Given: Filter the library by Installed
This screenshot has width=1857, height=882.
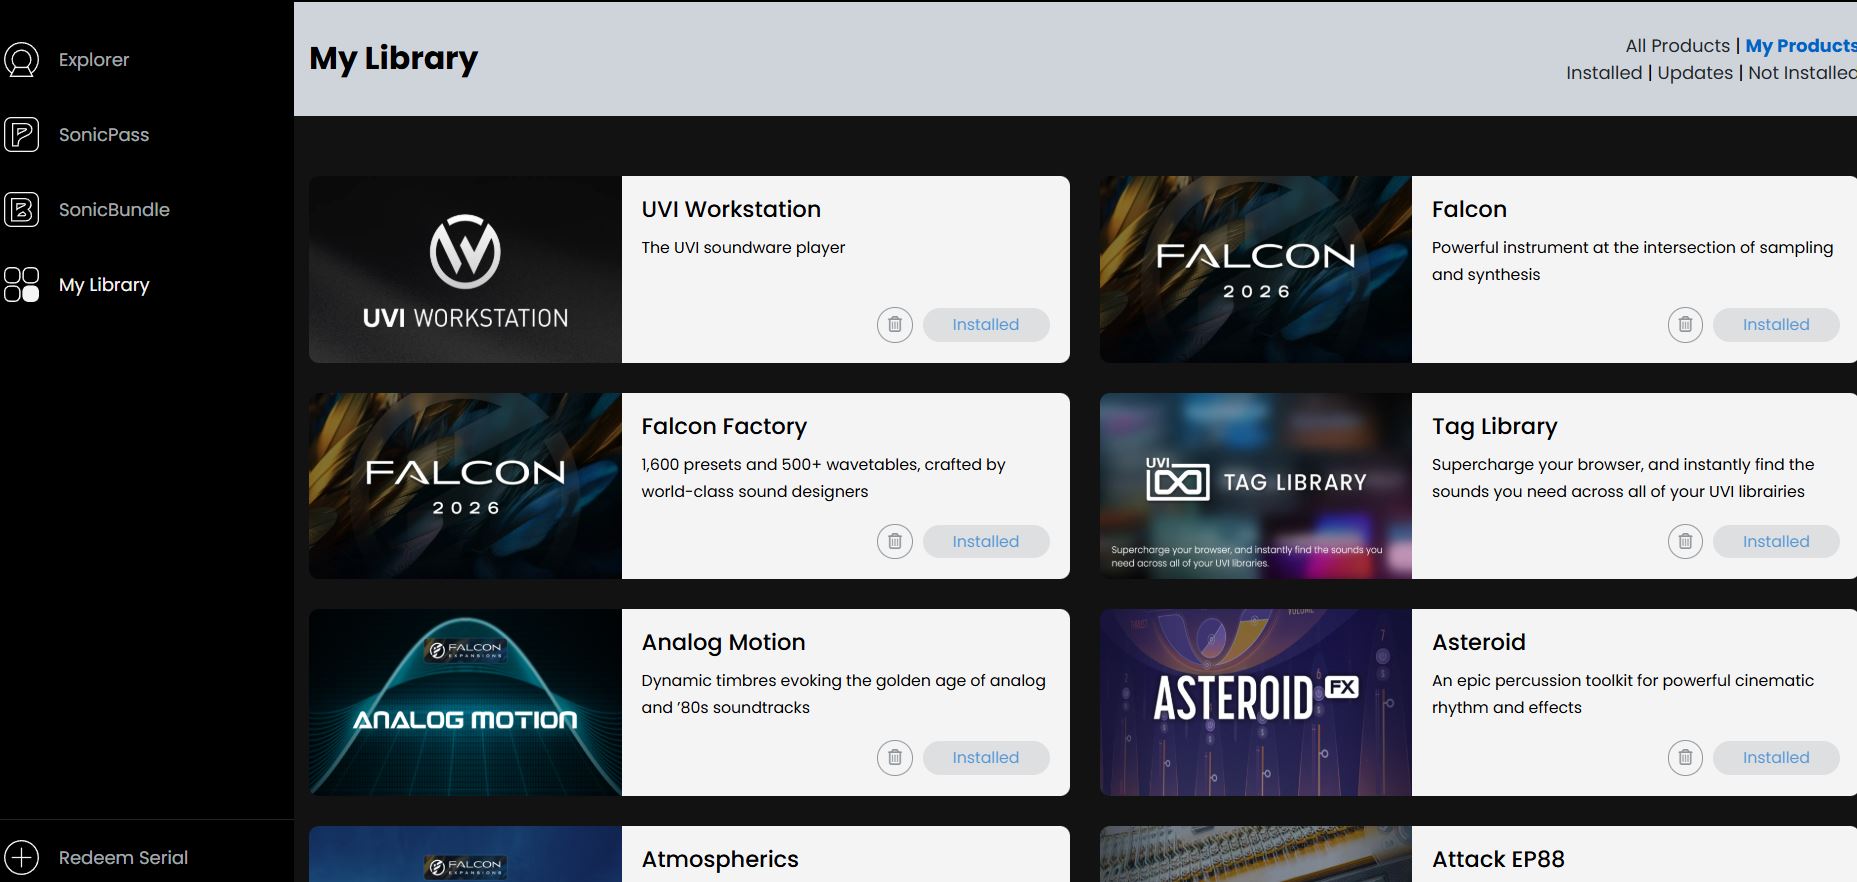Looking at the screenshot, I should pyautogui.click(x=1604, y=73).
